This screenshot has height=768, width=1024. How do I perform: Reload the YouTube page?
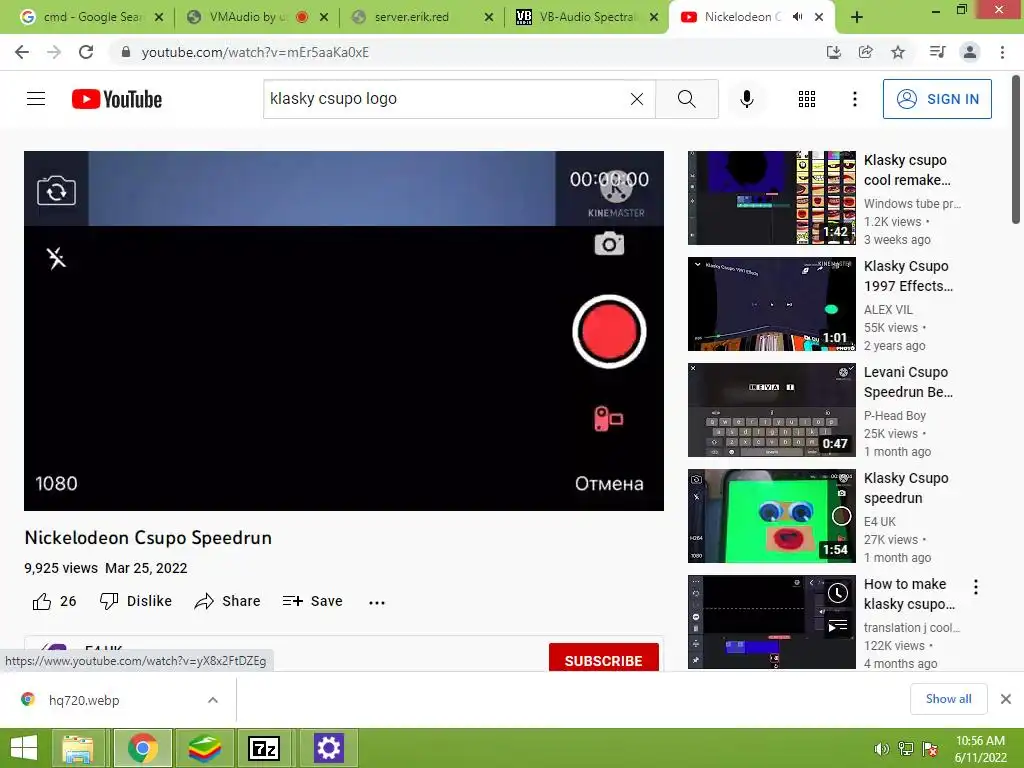pos(86,52)
